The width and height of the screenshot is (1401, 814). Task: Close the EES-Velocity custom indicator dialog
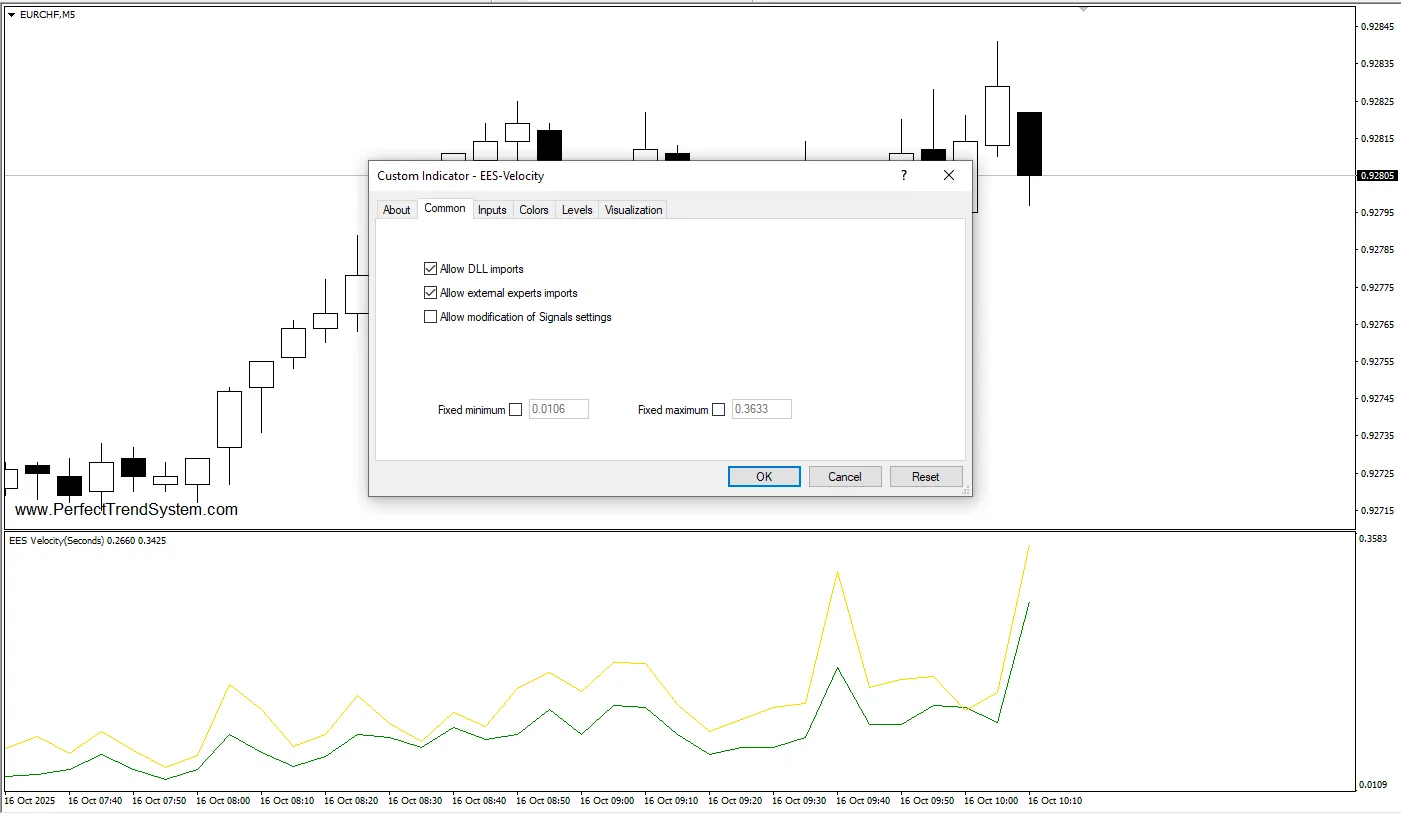point(949,175)
